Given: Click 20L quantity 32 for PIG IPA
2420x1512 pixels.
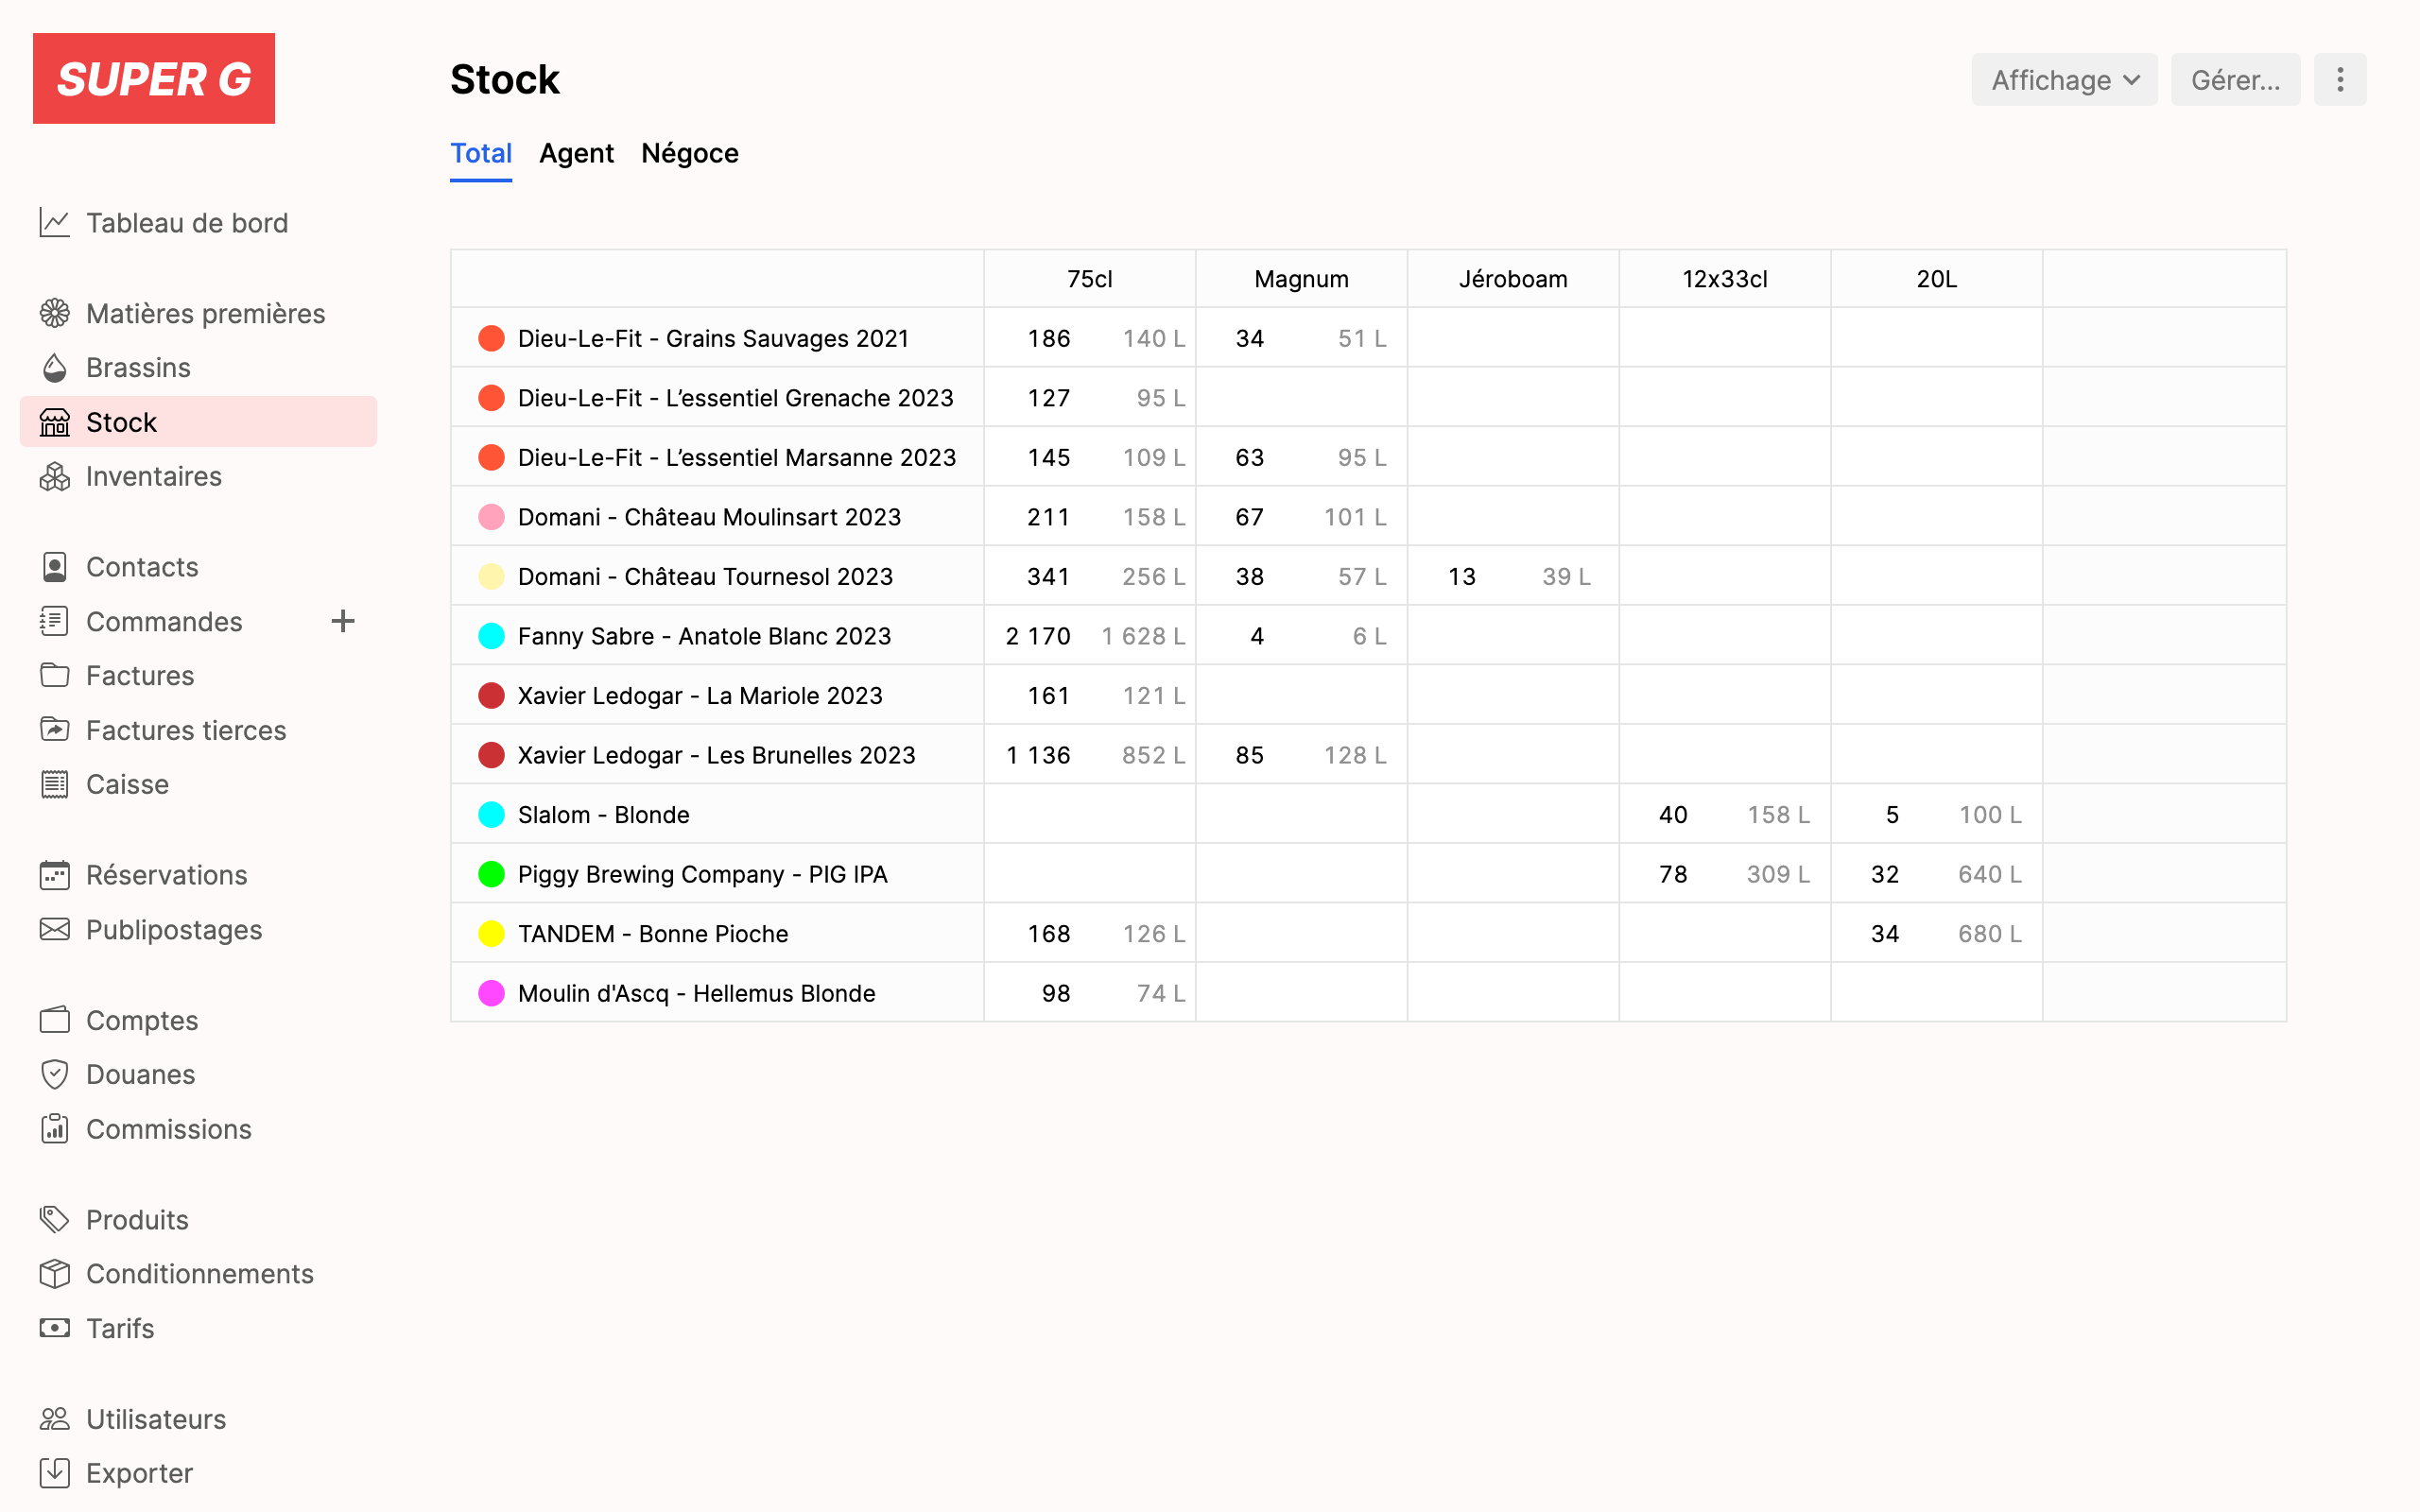Looking at the screenshot, I should pyautogui.click(x=1884, y=874).
